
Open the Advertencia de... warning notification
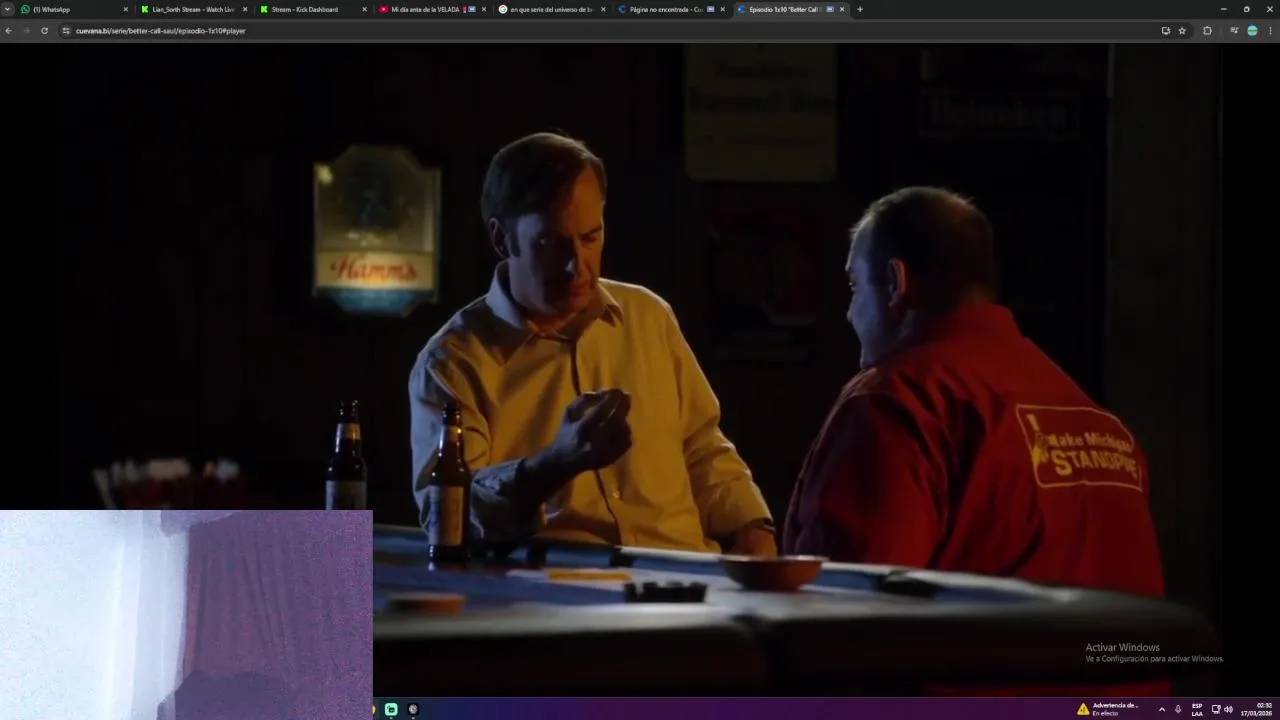(1108, 709)
